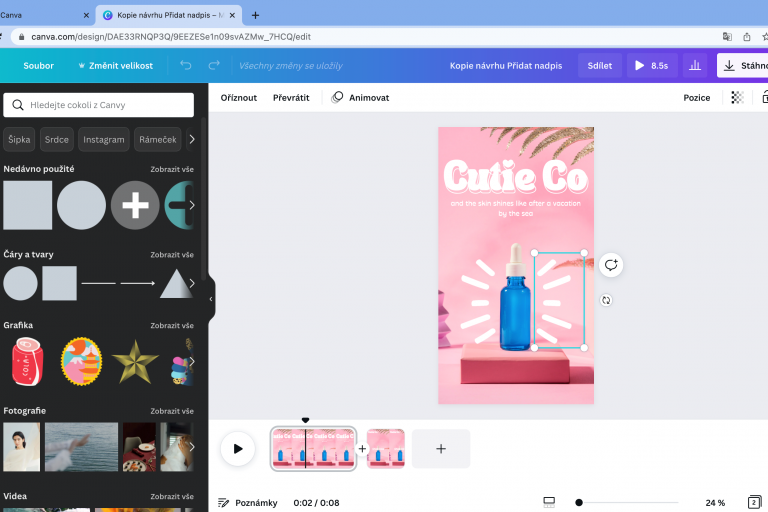The image size is (768, 512).
Task: Click the undo arrow in top bar
Action: (185, 65)
